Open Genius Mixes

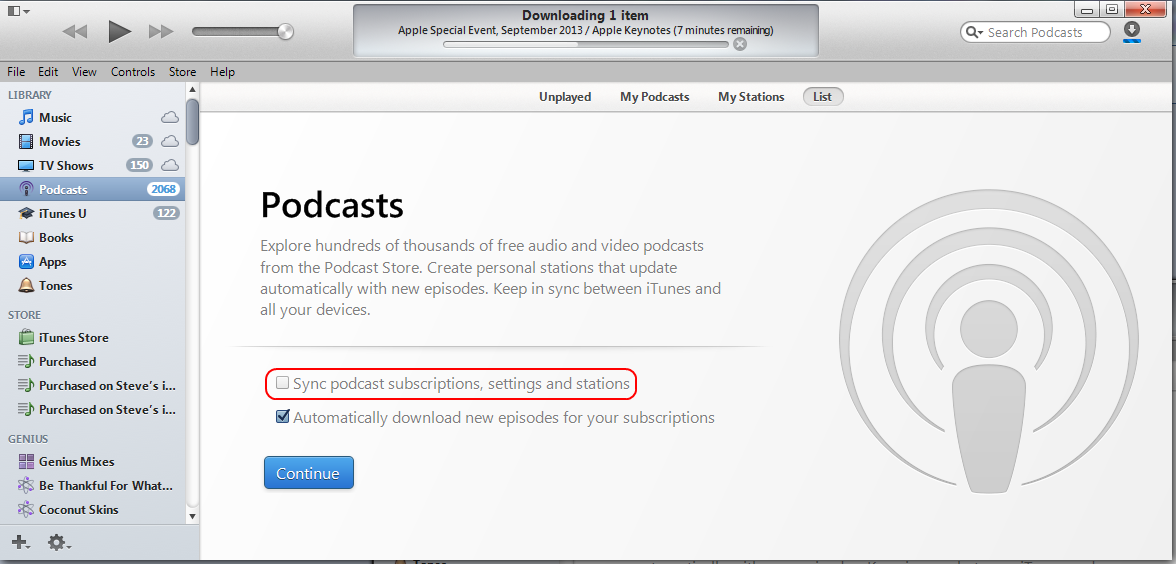point(92,462)
